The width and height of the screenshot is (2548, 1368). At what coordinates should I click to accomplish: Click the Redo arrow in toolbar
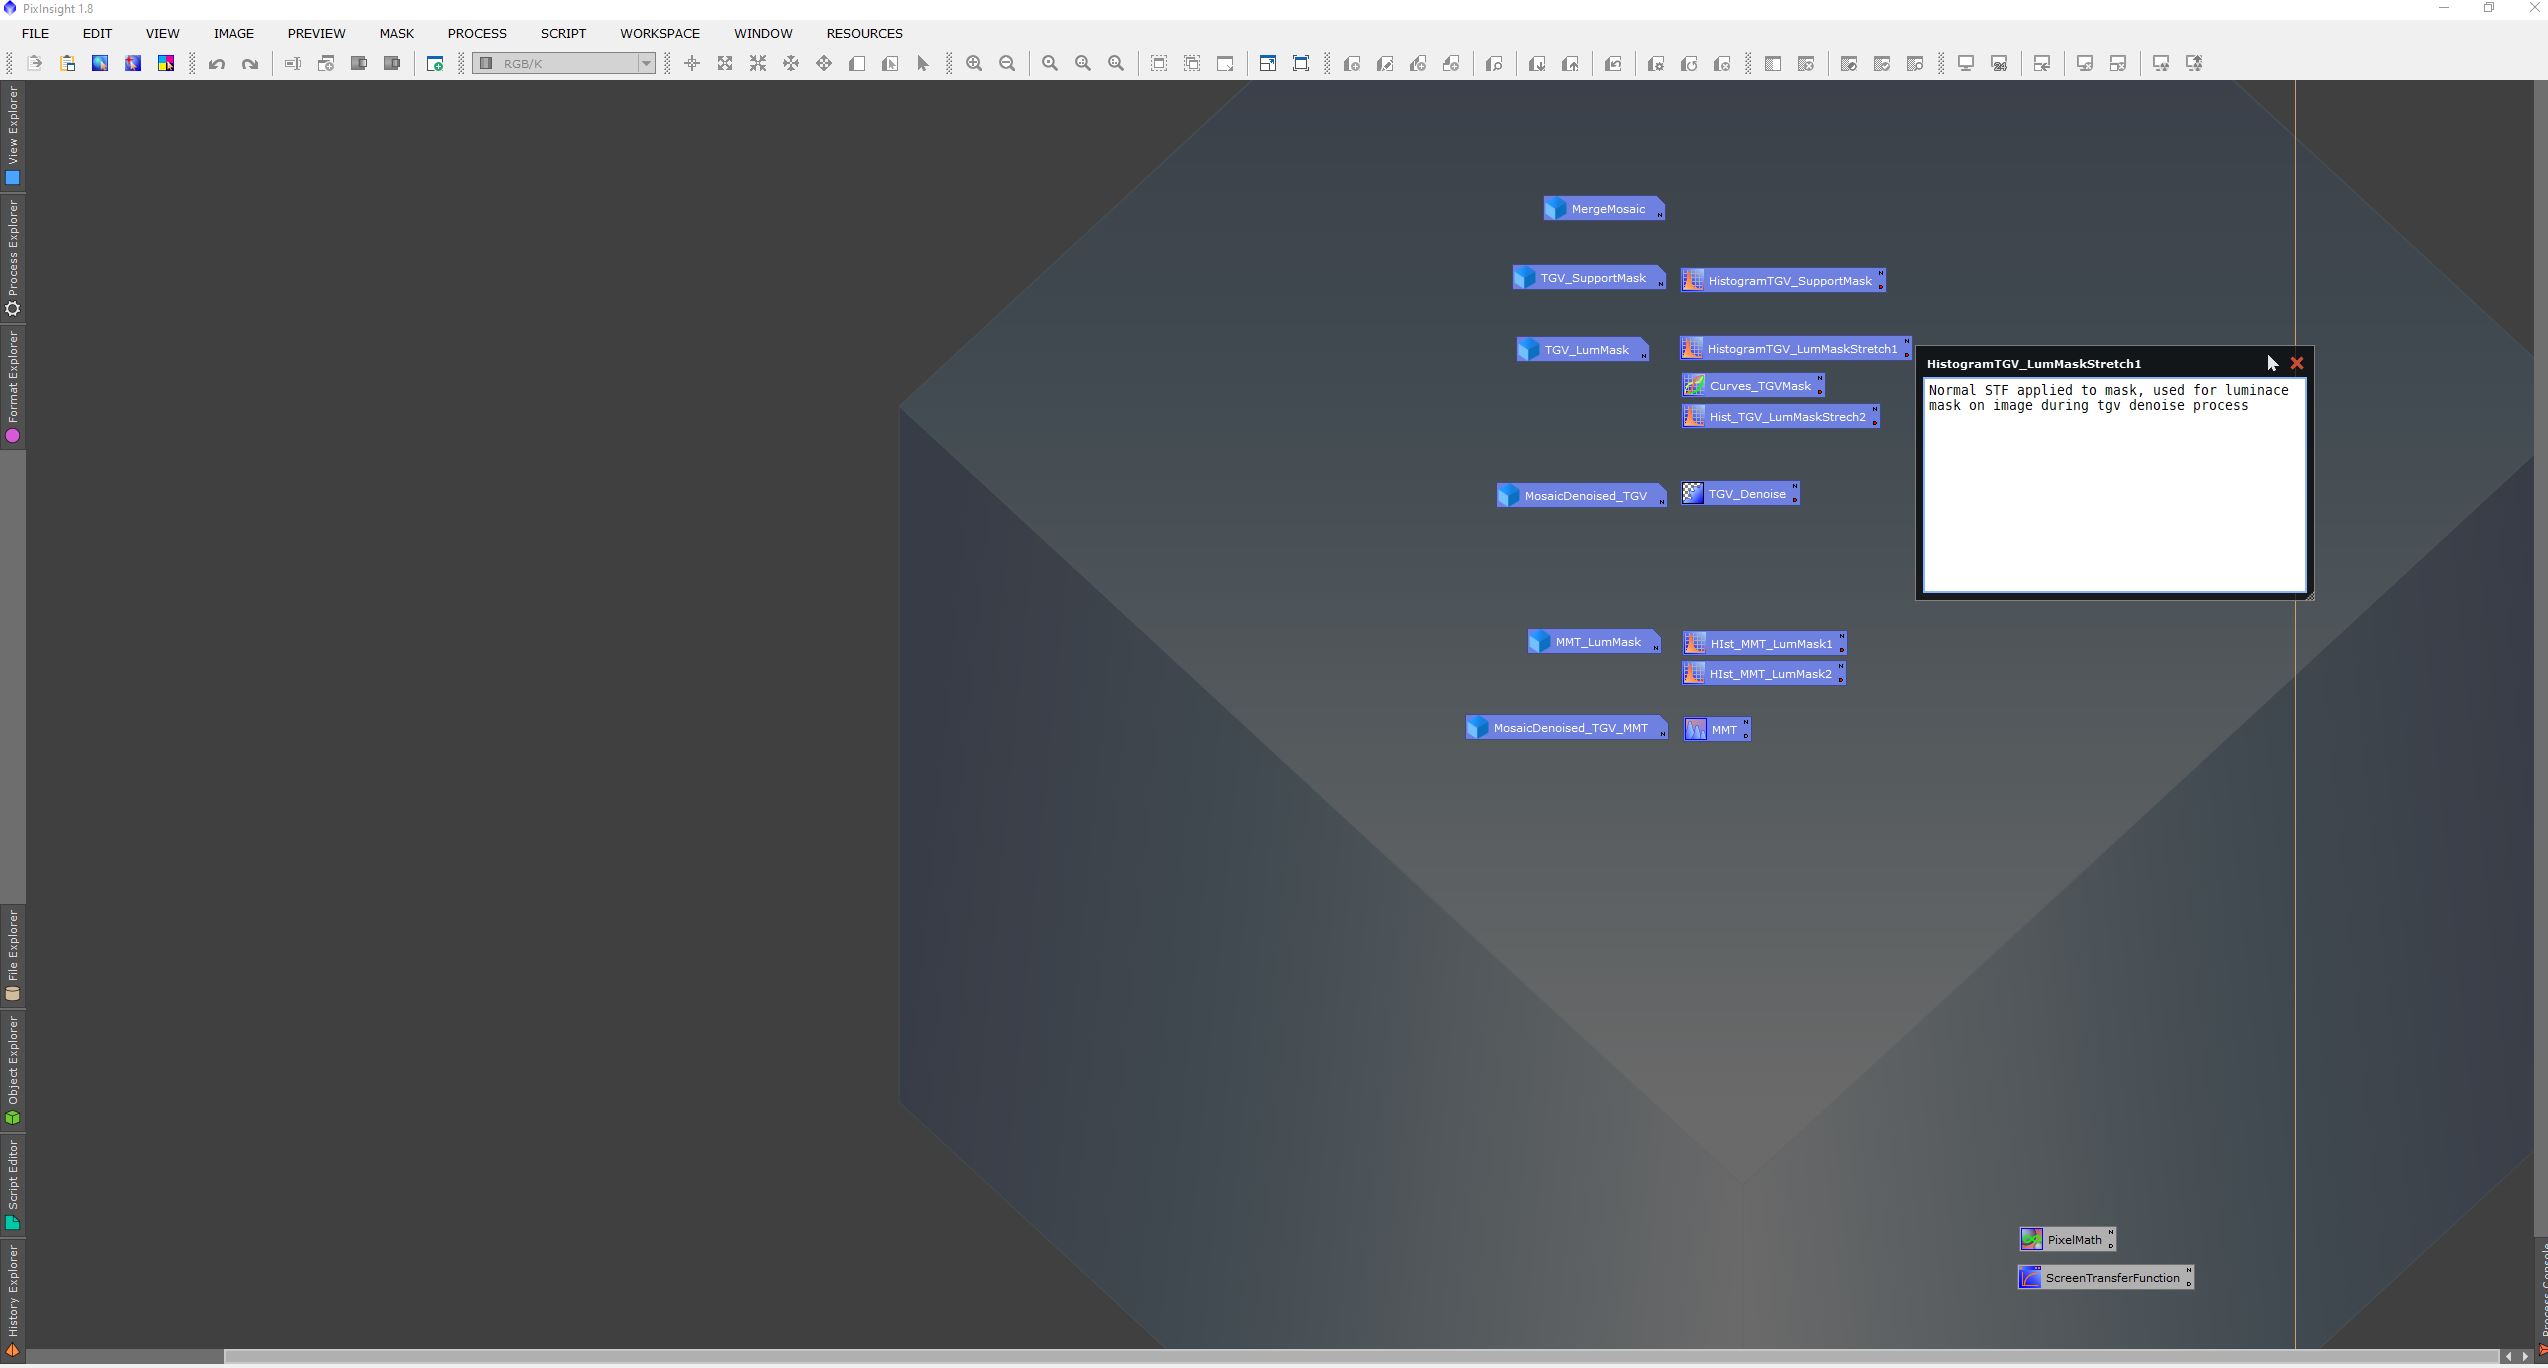coord(250,64)
